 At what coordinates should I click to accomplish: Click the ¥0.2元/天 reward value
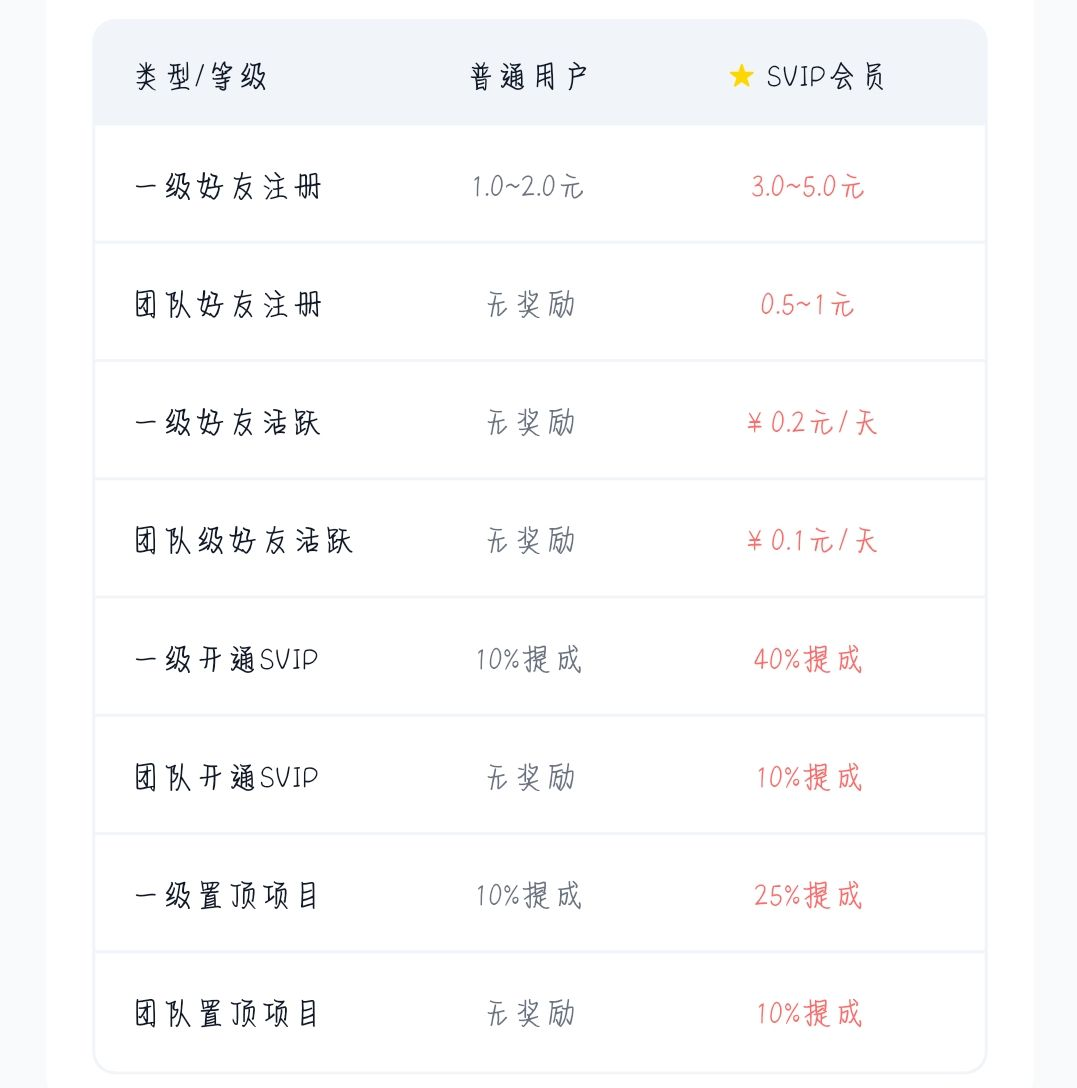tap(811, 423)
